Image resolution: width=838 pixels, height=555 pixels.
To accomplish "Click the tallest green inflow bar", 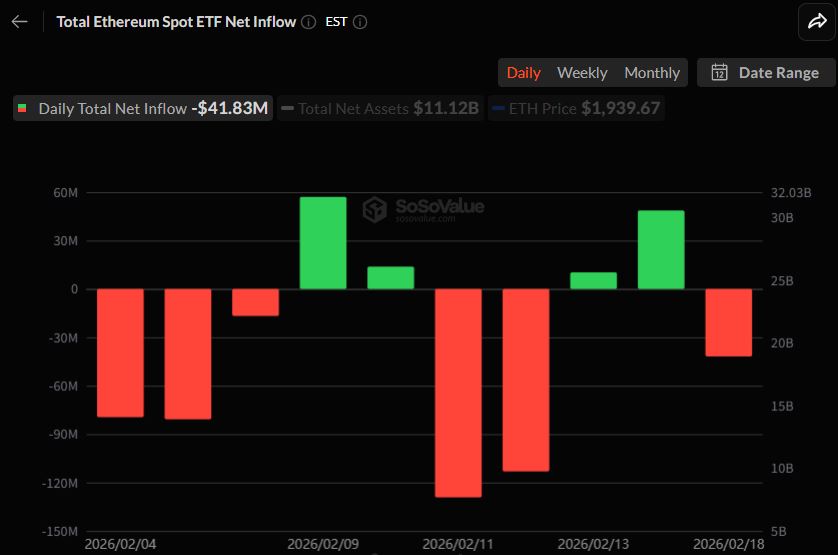I will pos(323,243).
